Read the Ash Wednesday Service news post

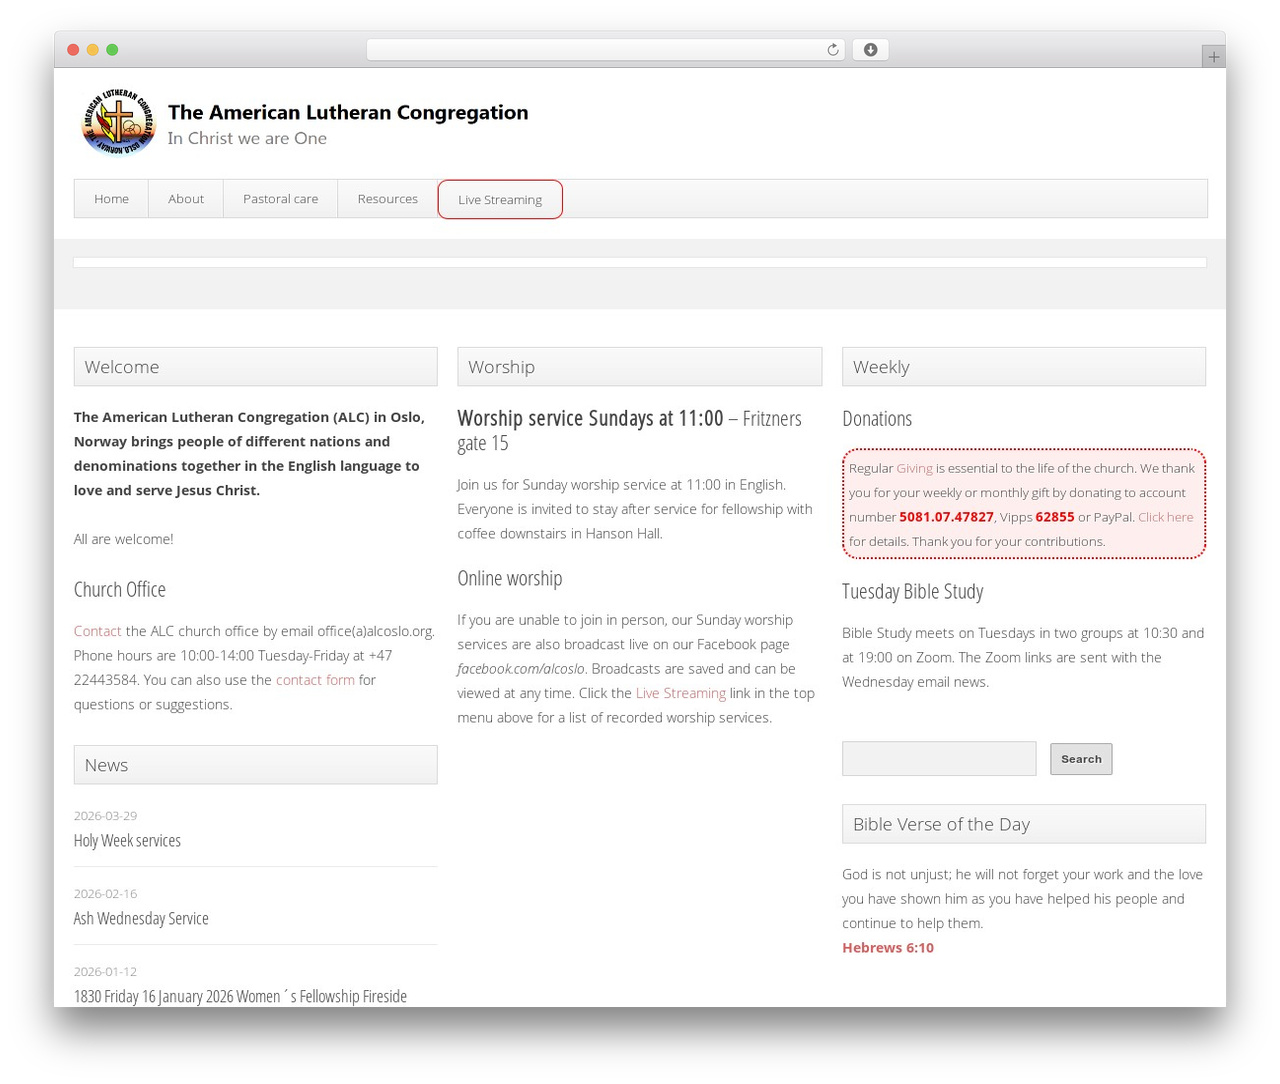141,918
